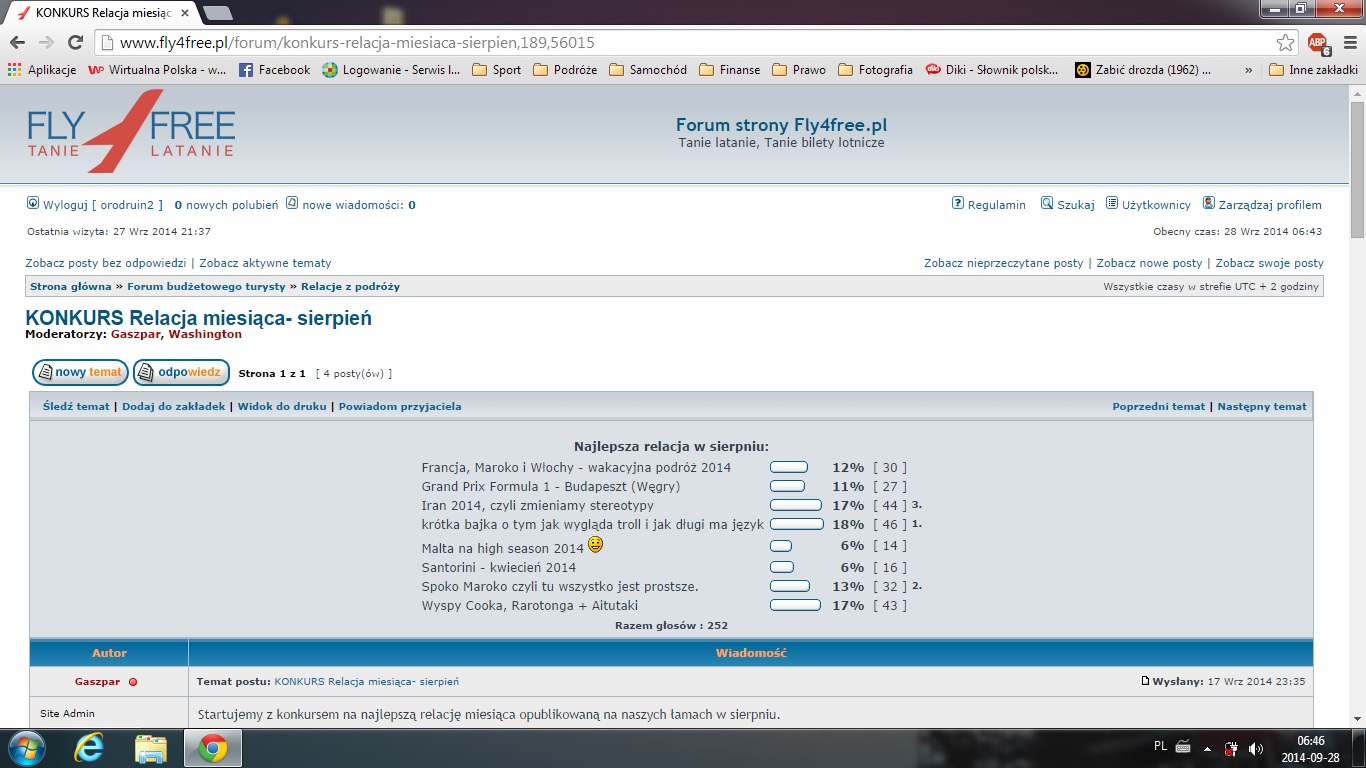Reload the page with the refresh icon
Screen dimensions: 1366x768
point(75,42)
